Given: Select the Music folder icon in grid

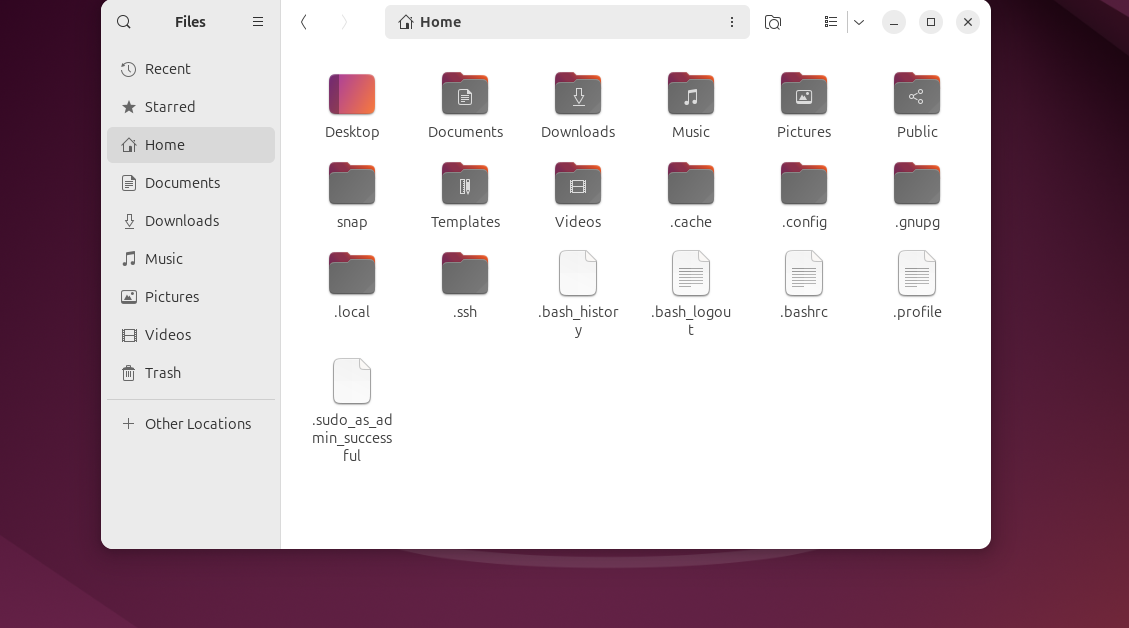Looking at the screenshot, I should (691, 95).
